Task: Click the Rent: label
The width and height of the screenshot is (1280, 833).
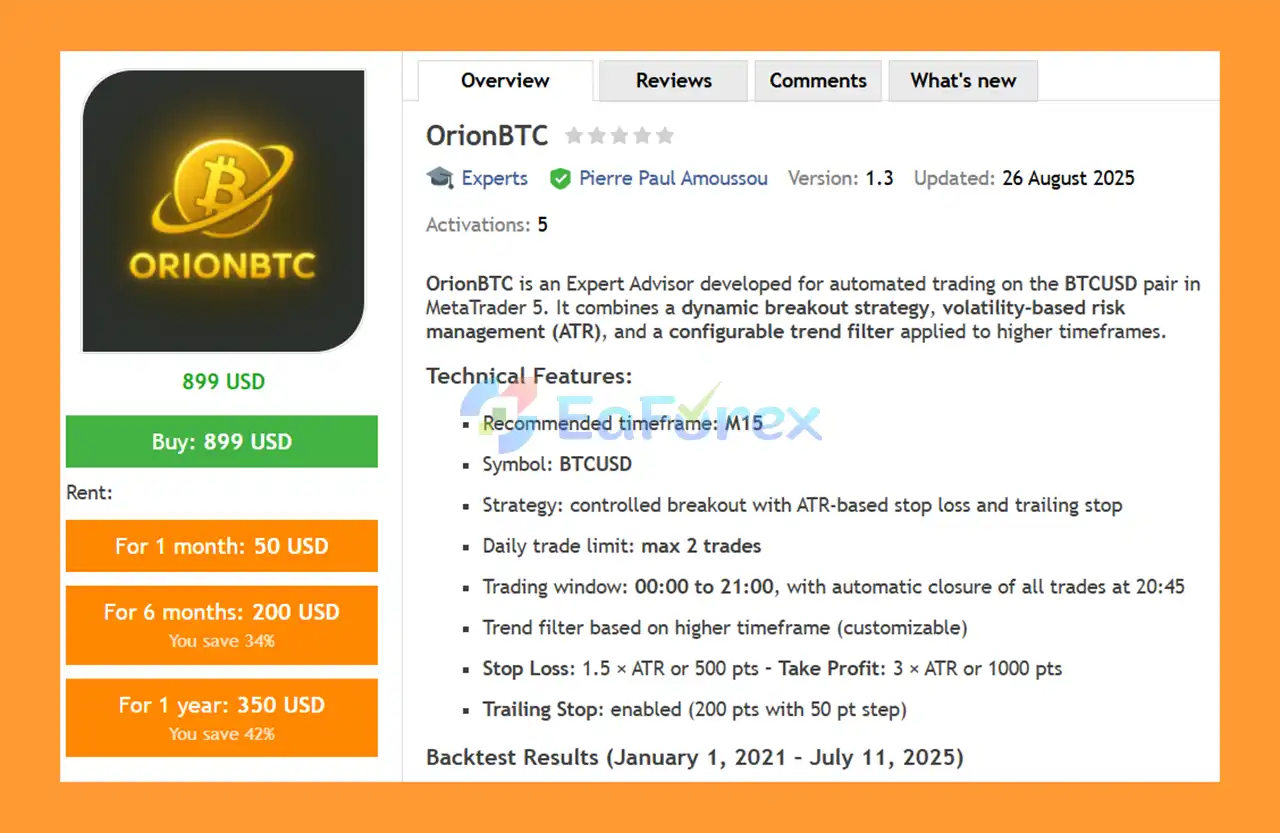Action: 90,493
